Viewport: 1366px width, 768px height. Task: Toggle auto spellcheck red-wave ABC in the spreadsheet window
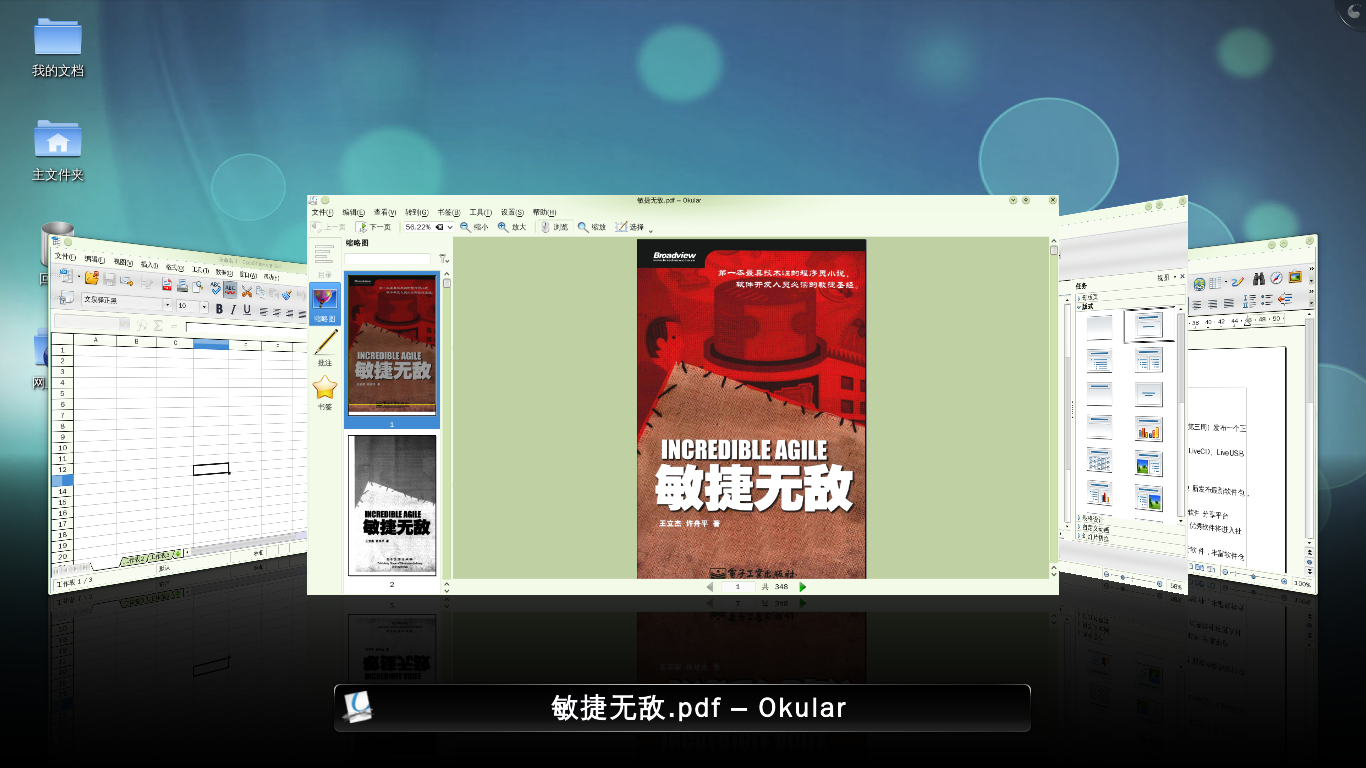tap(230, 289)
